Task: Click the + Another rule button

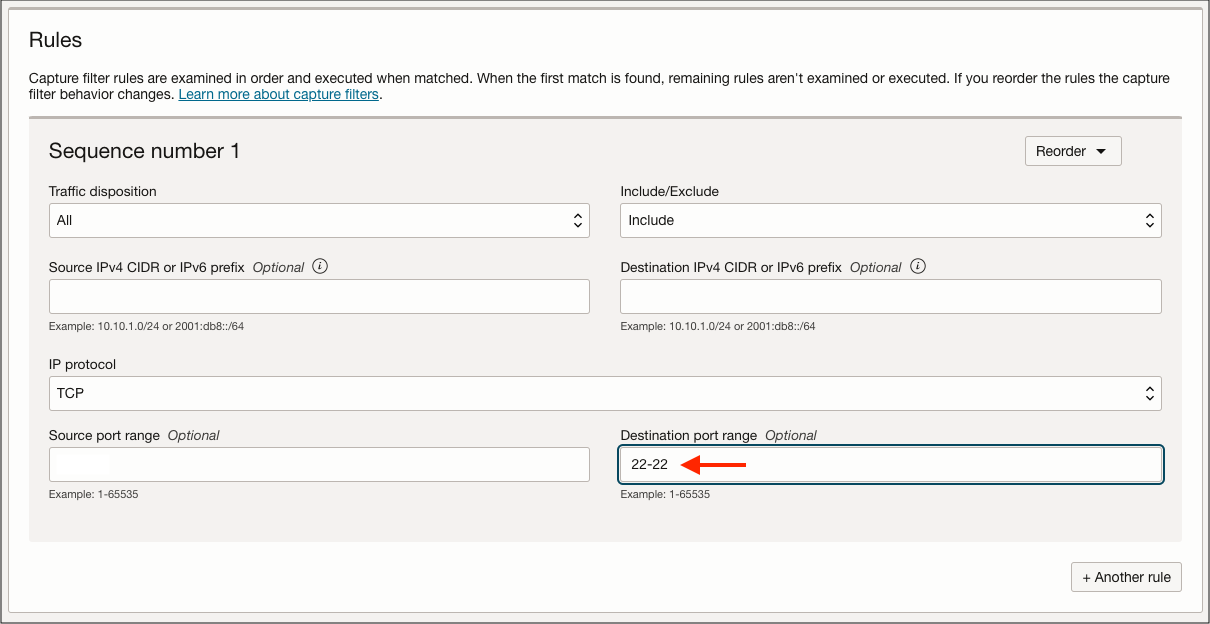Action: (x=1126, y=577)
